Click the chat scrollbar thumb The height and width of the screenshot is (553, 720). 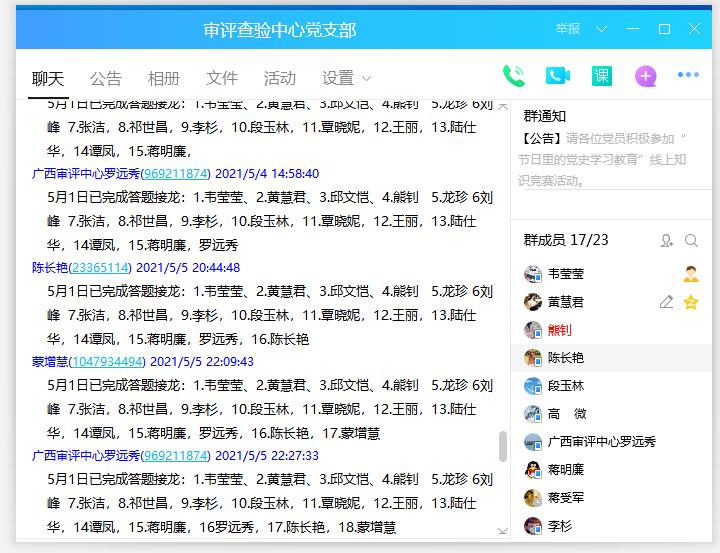coord(503,446)
